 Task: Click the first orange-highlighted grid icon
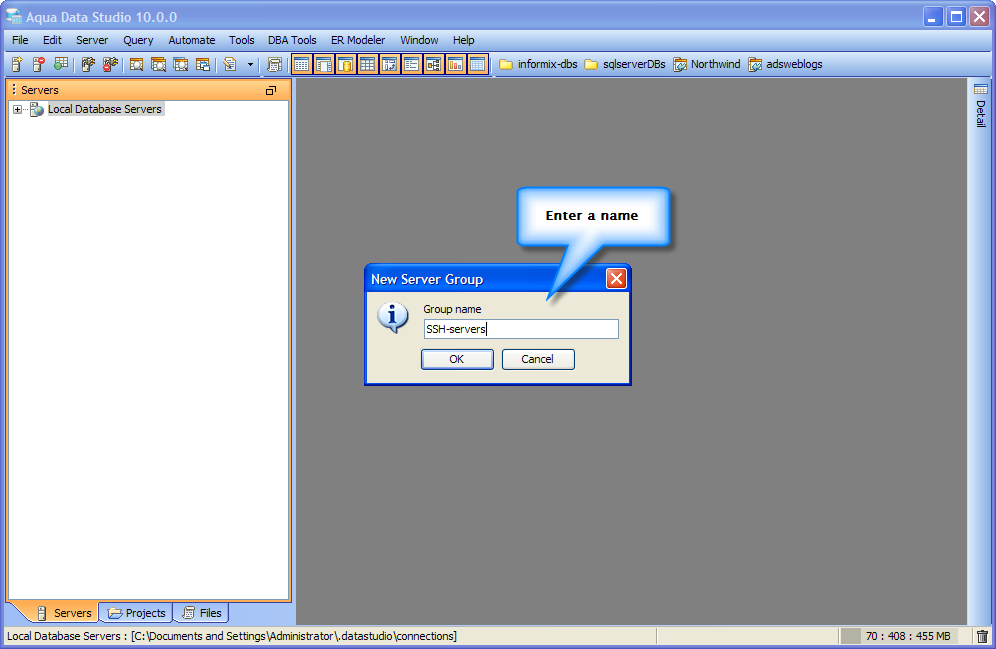[302, 64]
